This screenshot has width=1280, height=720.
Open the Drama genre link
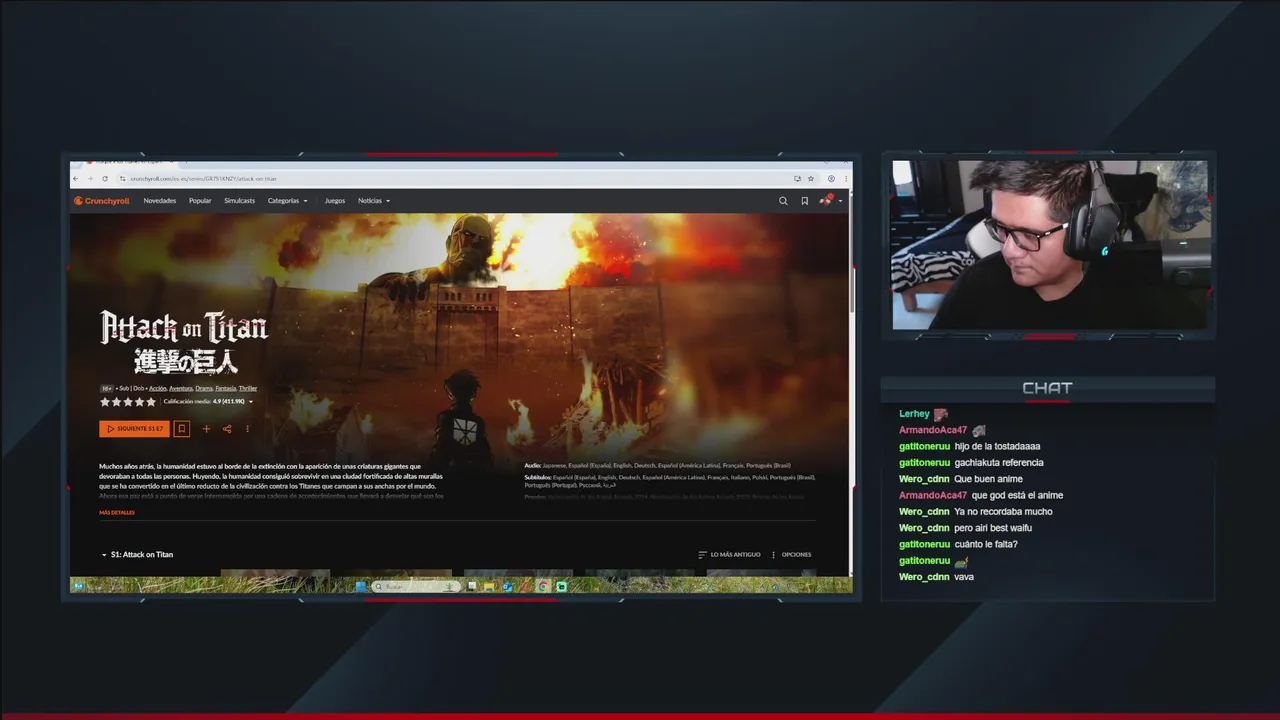click(x=204, y=388)
